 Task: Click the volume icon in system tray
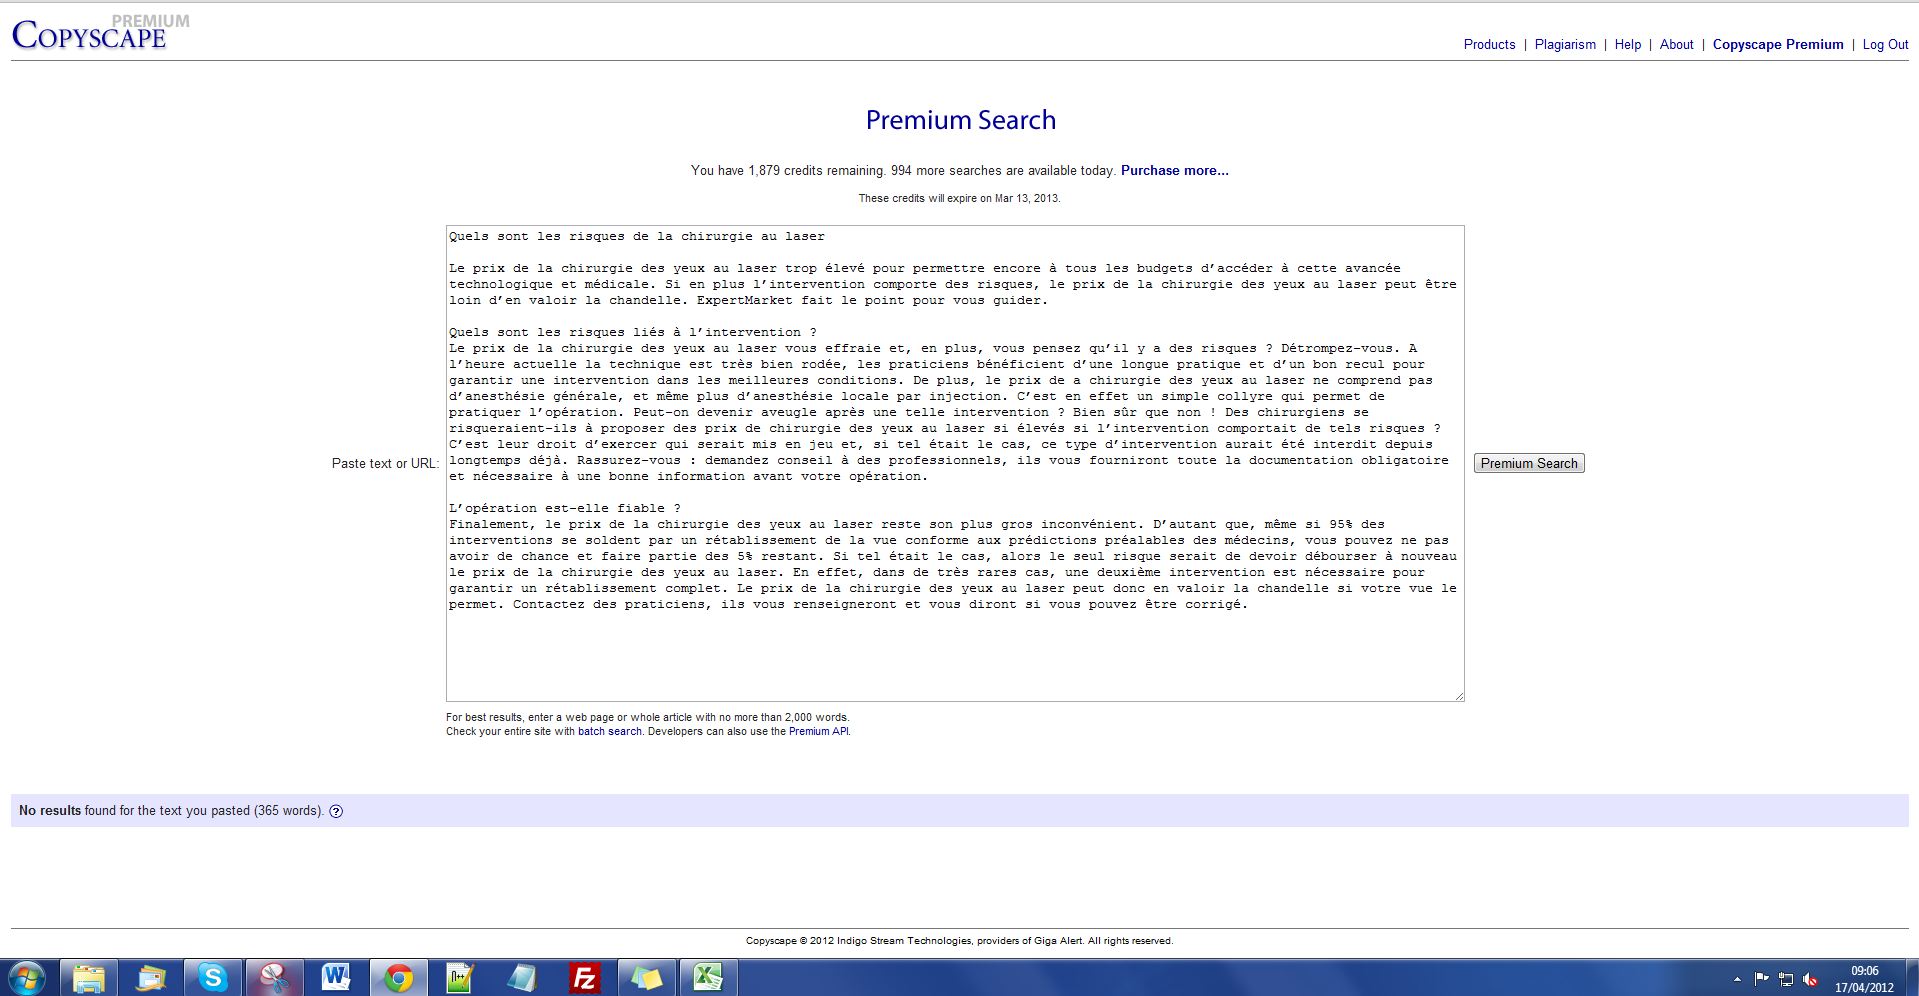point(1810,979)
